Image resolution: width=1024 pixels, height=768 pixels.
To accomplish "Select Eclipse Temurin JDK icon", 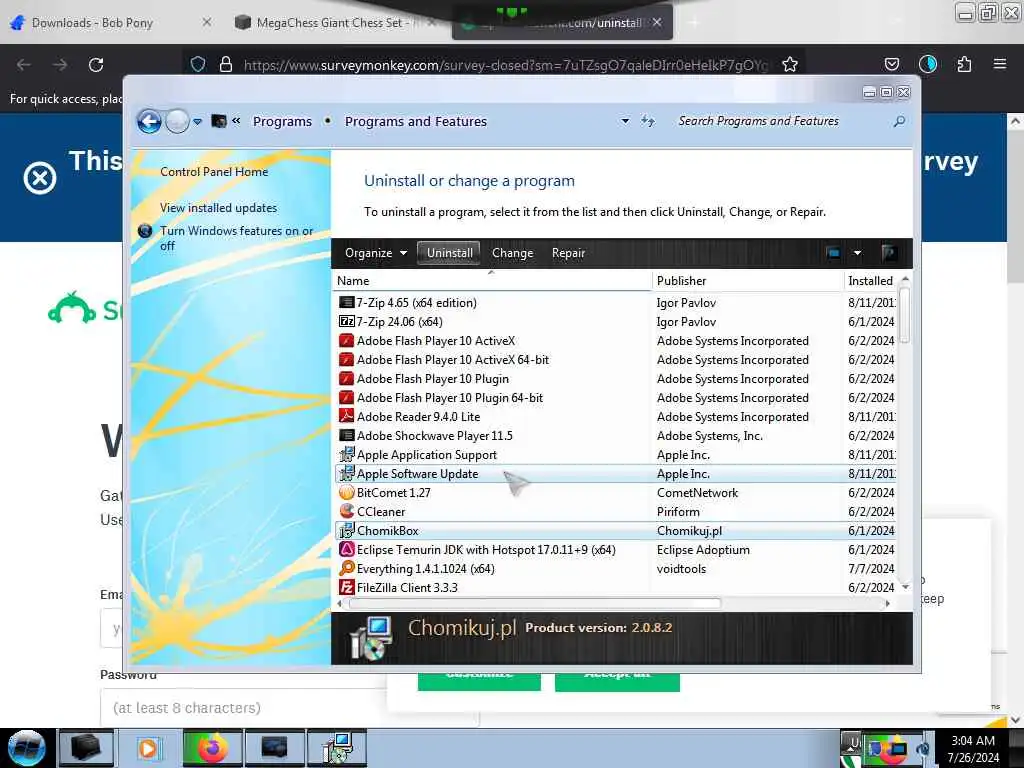I will (x=346, y=550).
